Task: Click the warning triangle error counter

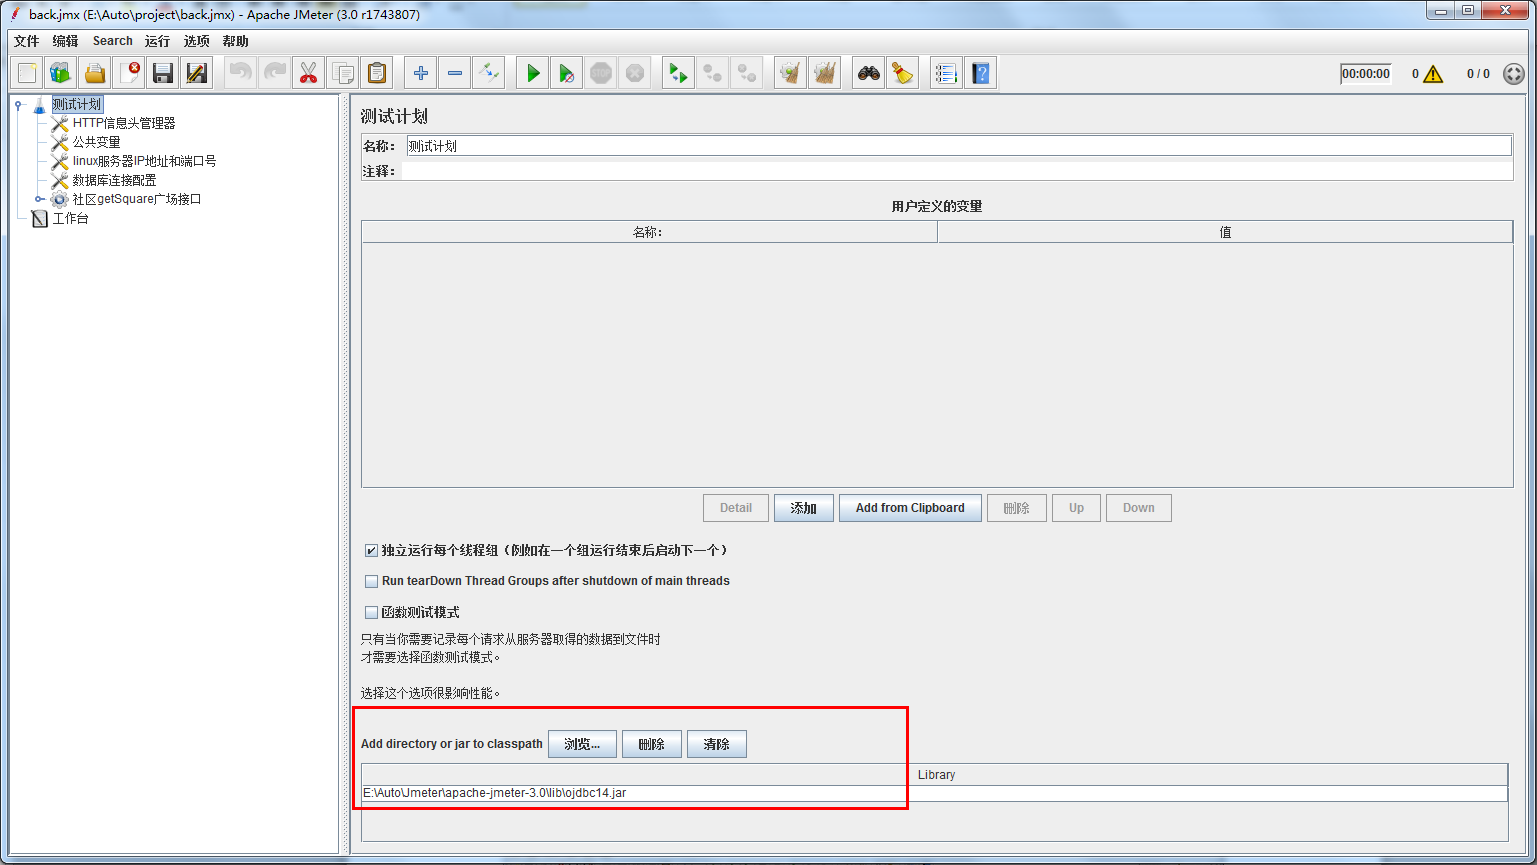Action: click(1433, 74)
